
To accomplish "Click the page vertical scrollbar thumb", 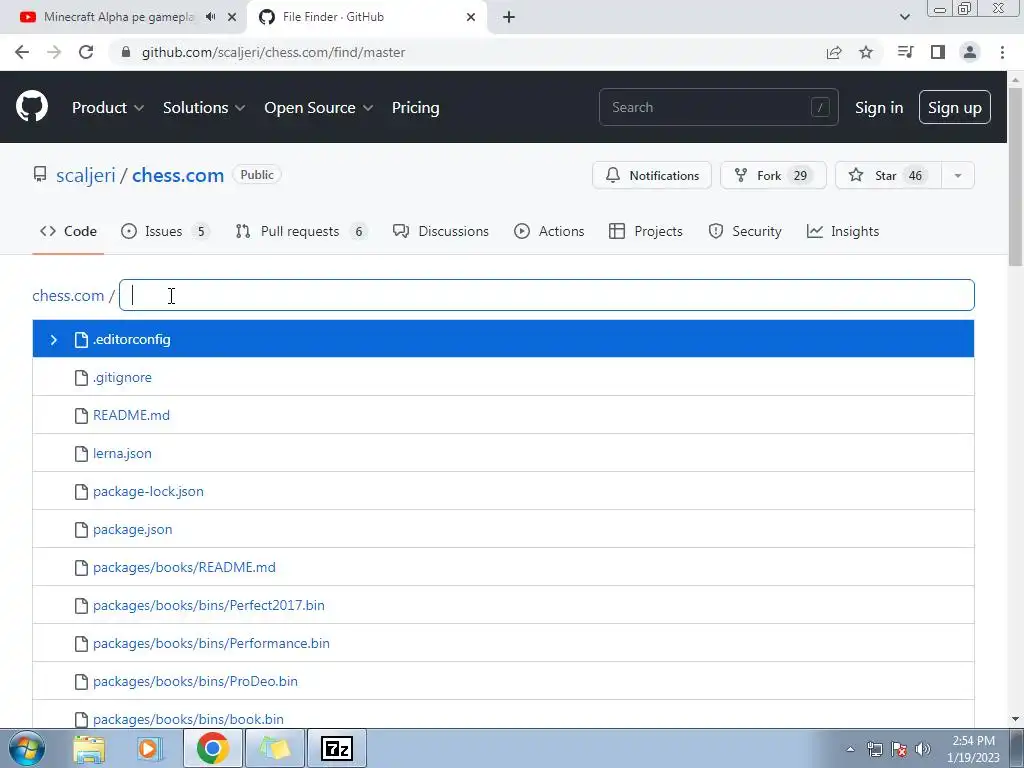I will [x=1016, y=176].
